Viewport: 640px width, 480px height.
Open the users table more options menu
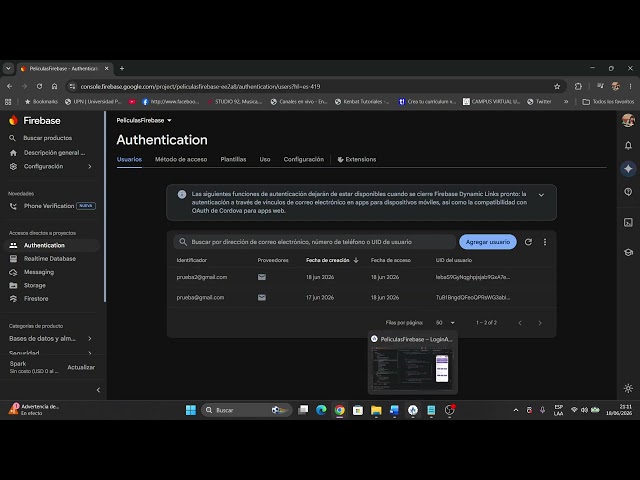coord(545,242)
